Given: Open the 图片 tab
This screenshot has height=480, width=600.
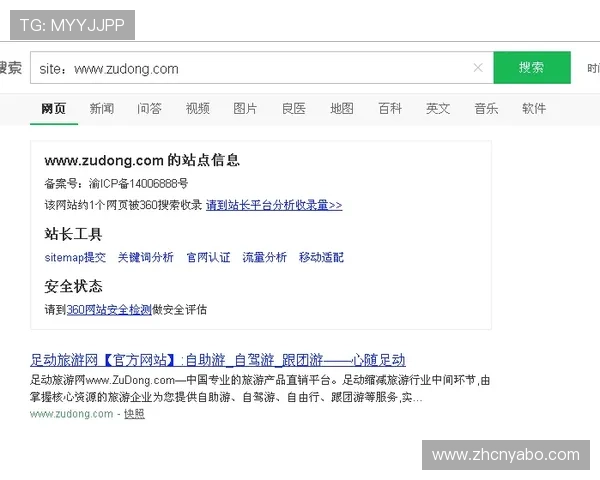Looking at the screenshot, I should [245, 109].
